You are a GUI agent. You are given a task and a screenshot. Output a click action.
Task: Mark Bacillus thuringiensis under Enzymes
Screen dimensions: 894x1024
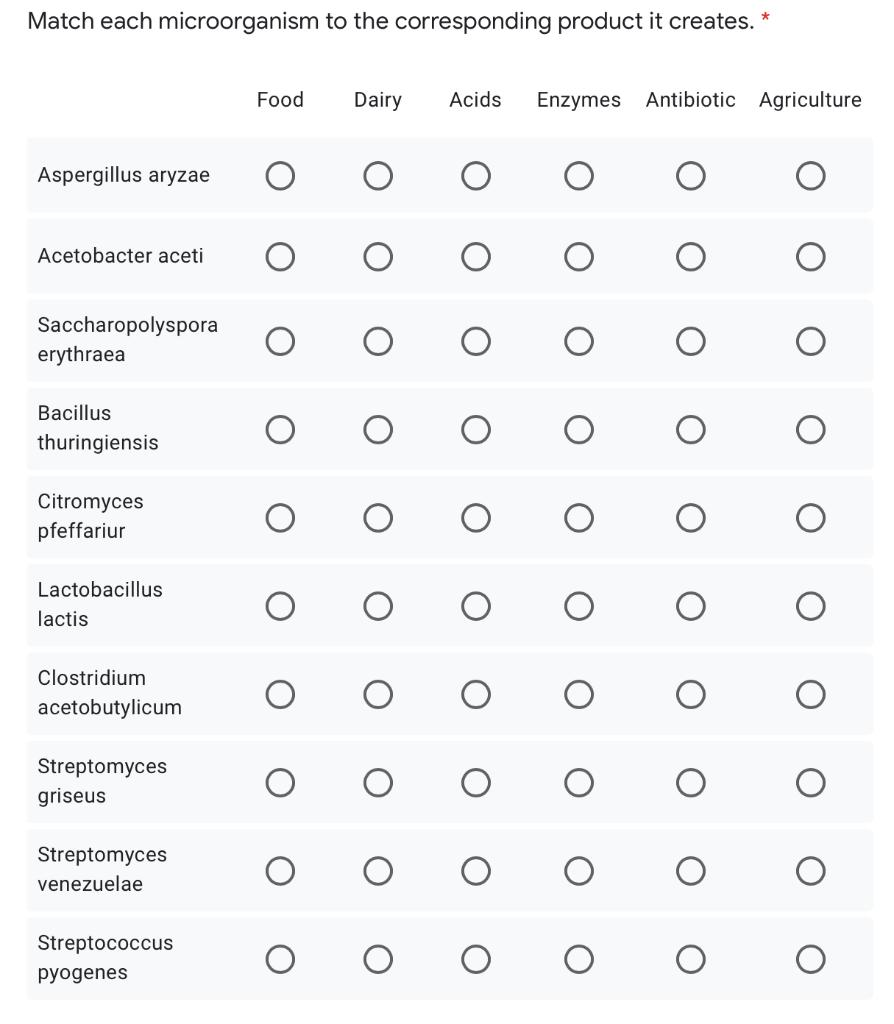click(578, 428)
